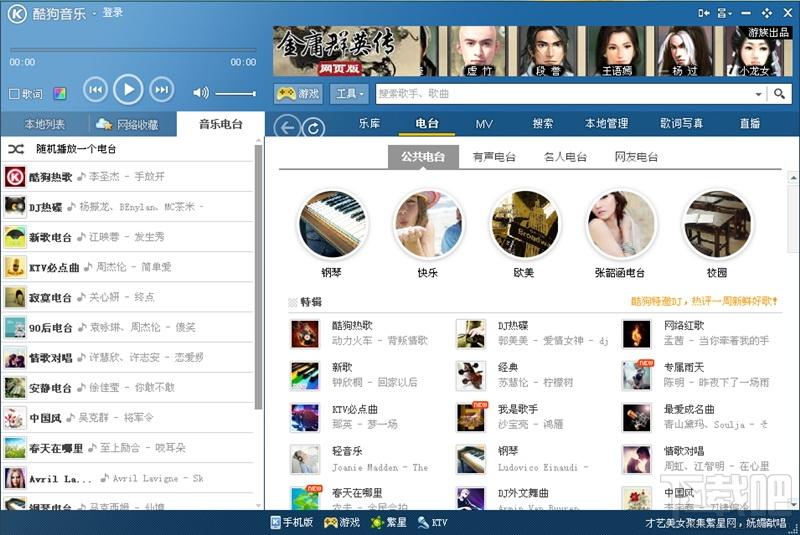Open the main menu dropdown icon in title bar
Image resolution: width=800 pixels, height=535 pixels.
tap(724, 13)
